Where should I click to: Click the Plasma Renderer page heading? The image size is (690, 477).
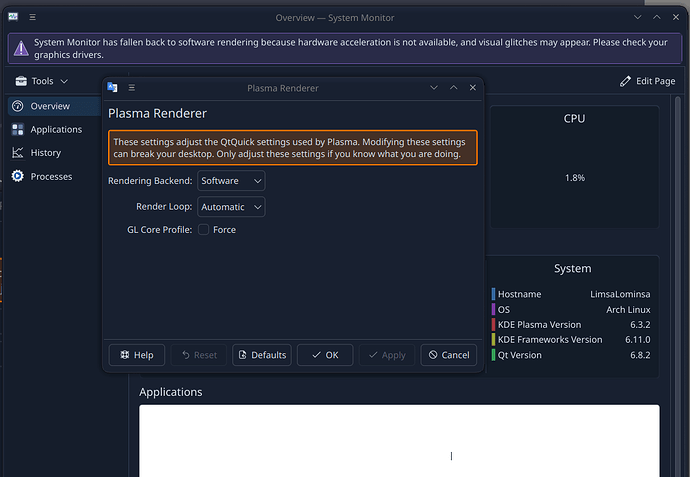point(157,114)
